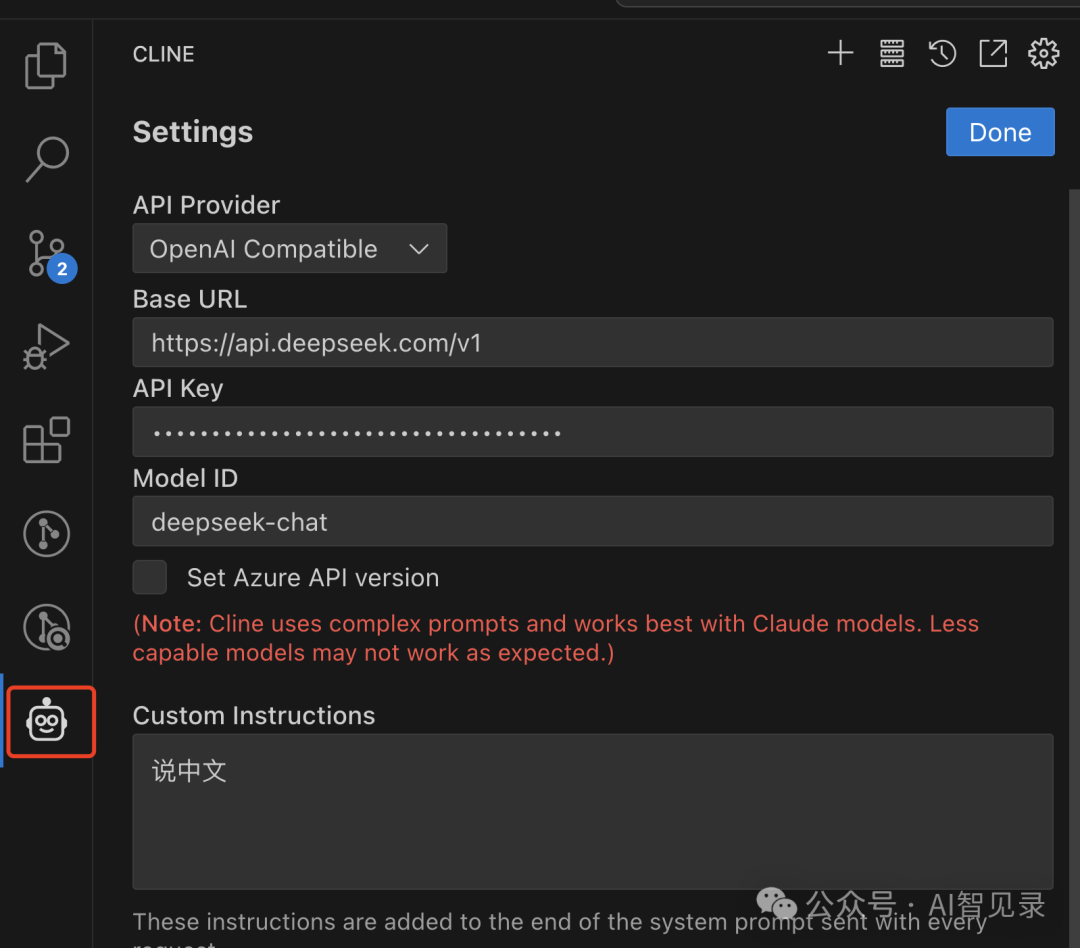This screenshot has height=948, width=1080.
Task: Click the Base URL input field
Action: click(593, 342)
